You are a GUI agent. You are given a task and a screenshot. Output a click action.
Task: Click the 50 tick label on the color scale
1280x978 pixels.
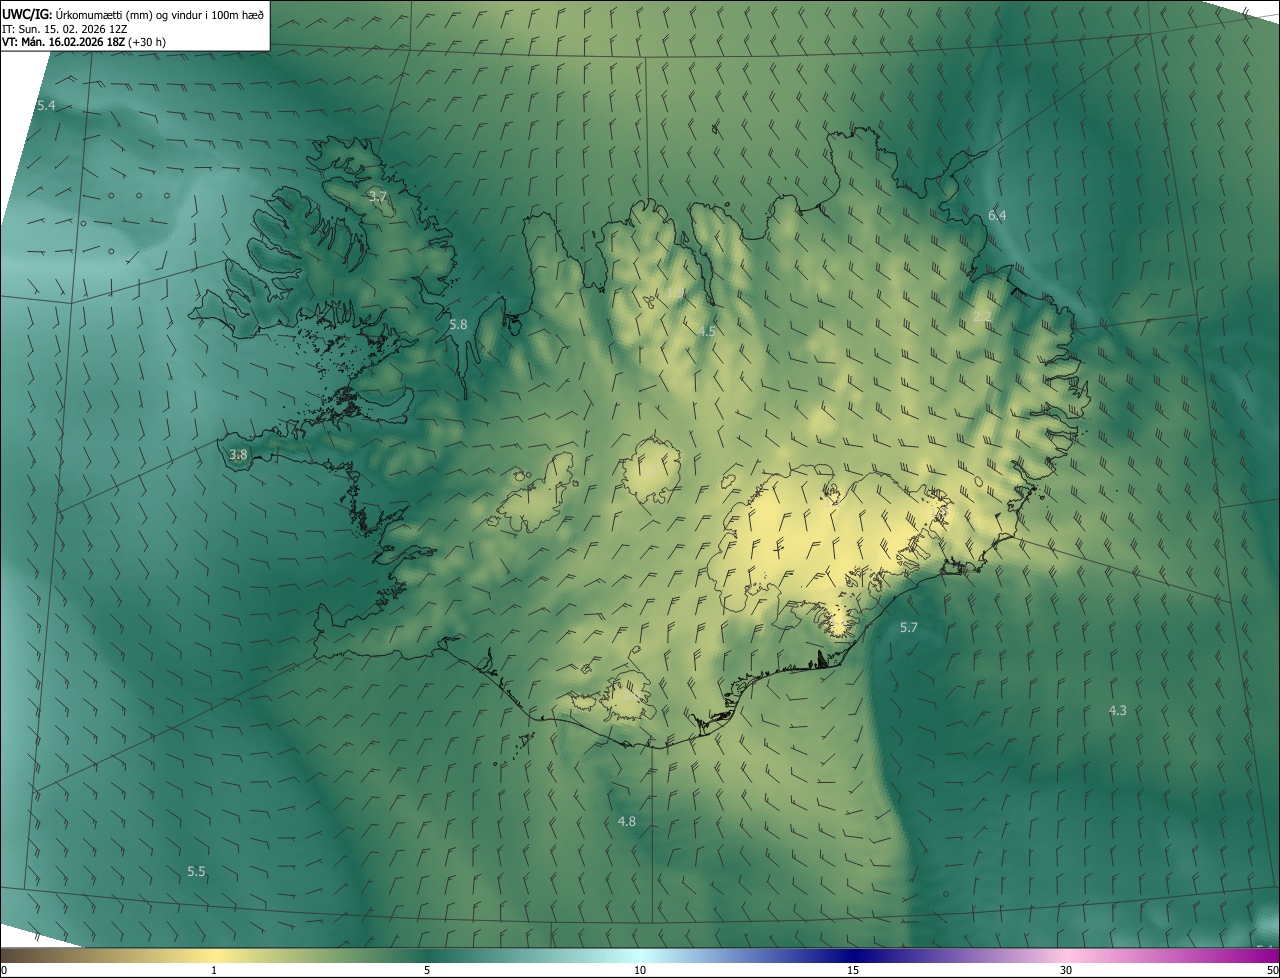click(1272, 970)
